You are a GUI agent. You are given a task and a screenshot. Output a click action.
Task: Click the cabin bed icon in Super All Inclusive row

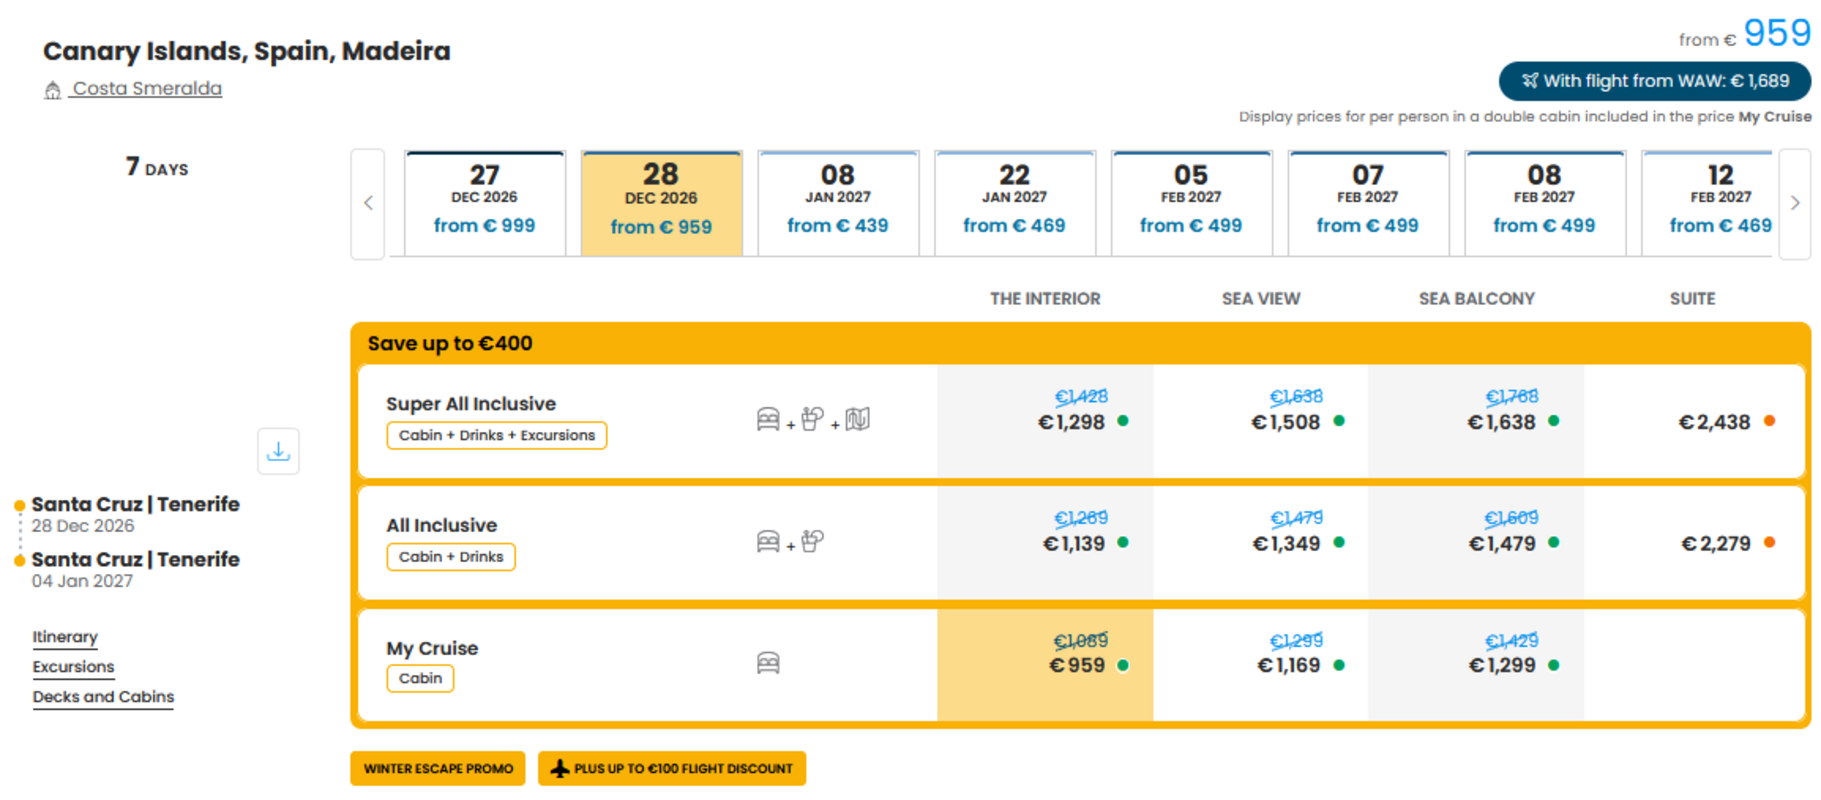(768, 420)
